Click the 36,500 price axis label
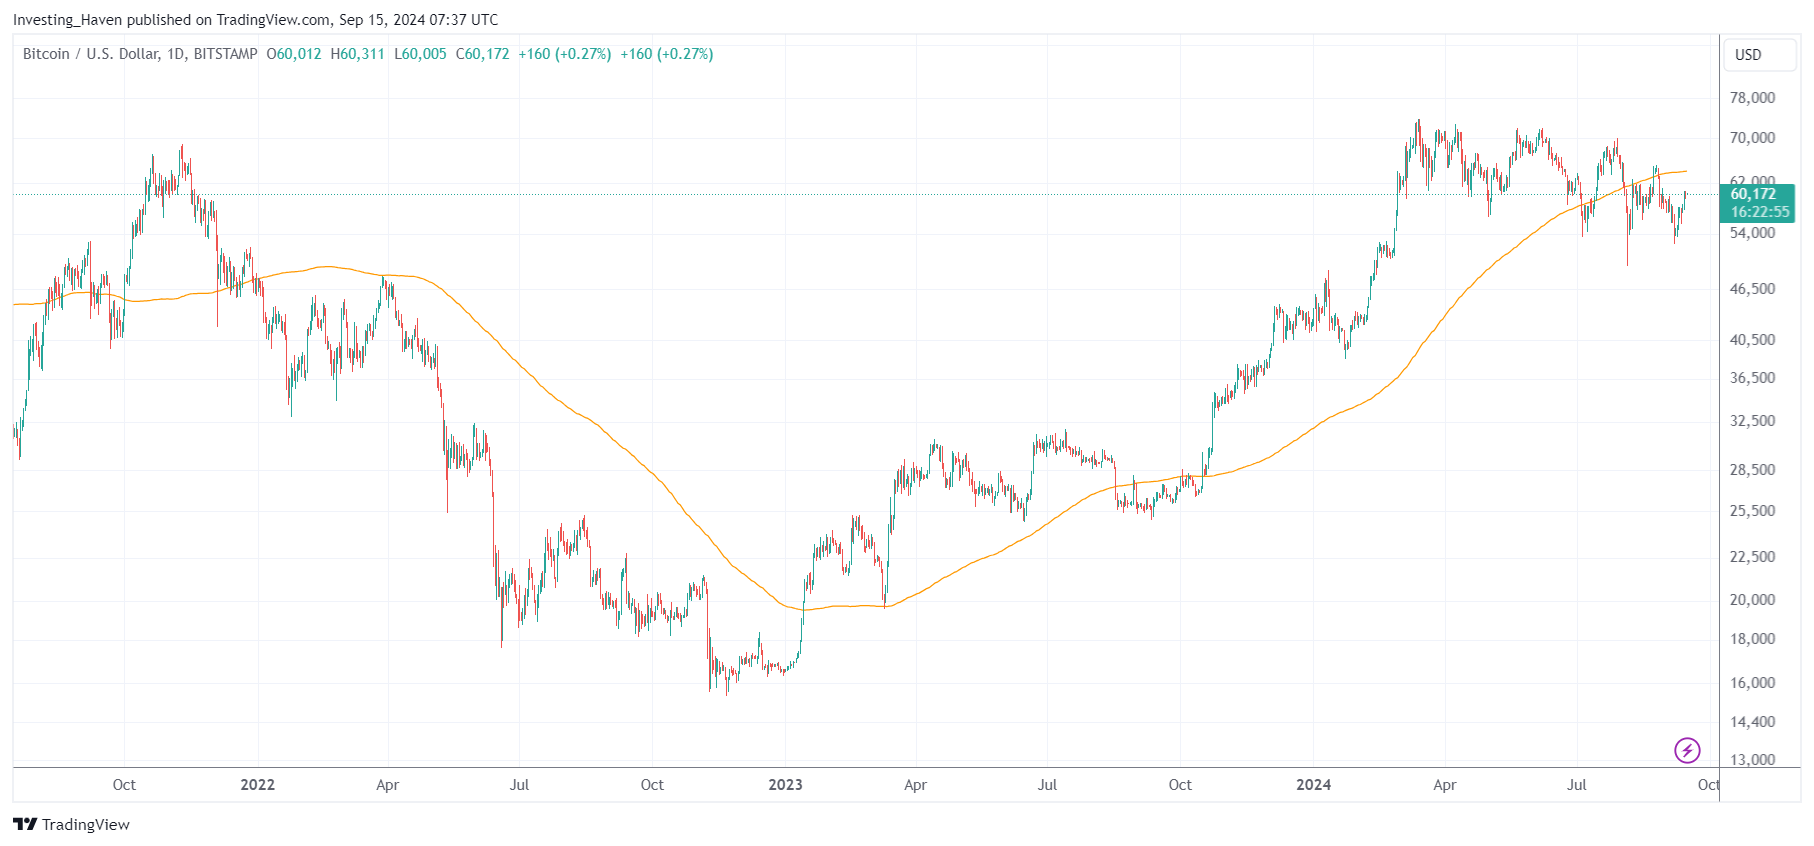 coord(1752,378)
